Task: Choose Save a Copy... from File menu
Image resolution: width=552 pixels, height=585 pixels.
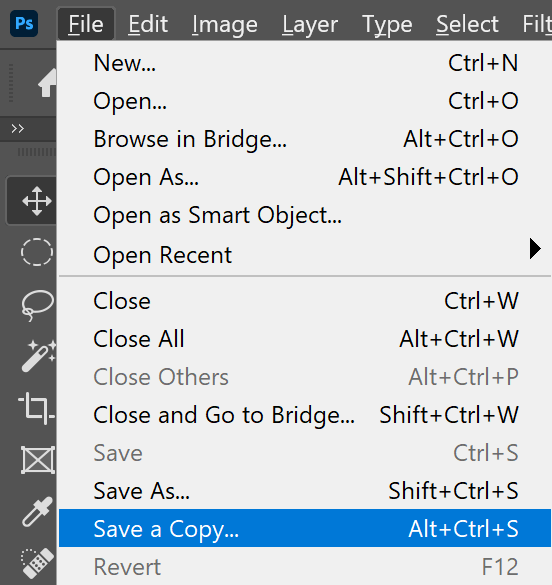Action: 305,528
